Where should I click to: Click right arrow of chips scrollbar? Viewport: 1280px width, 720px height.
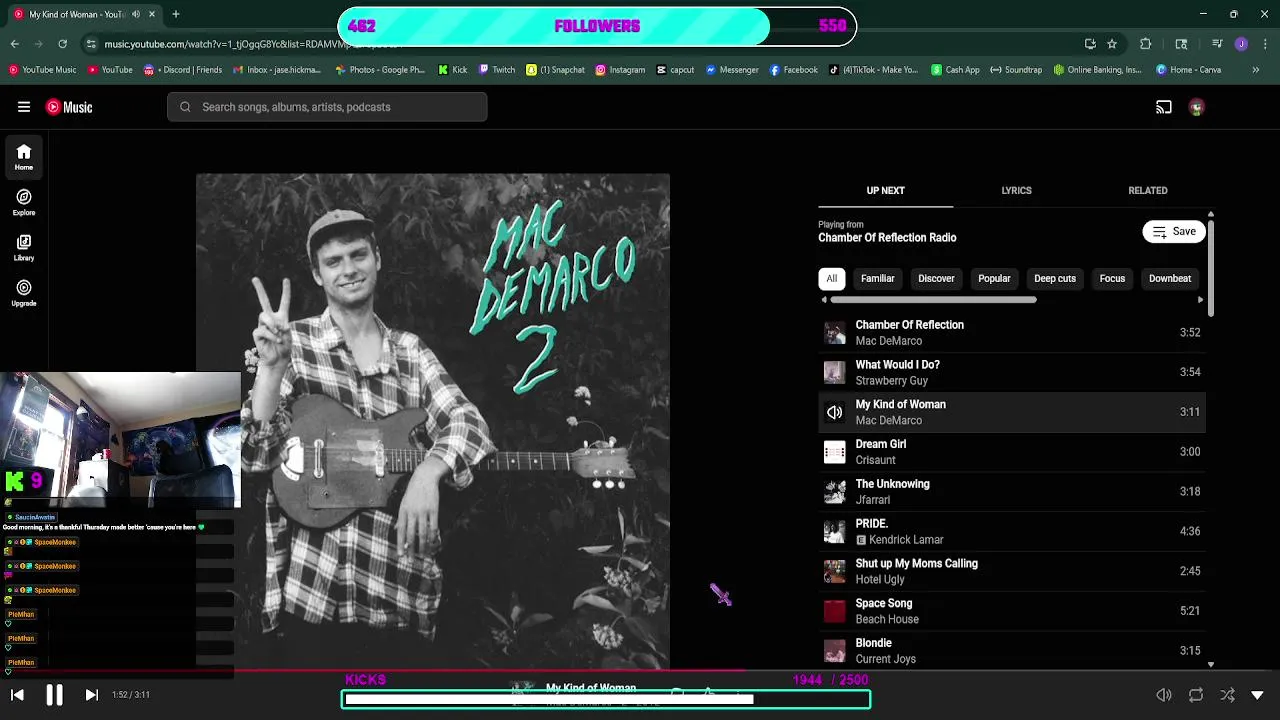[1200, 300]
